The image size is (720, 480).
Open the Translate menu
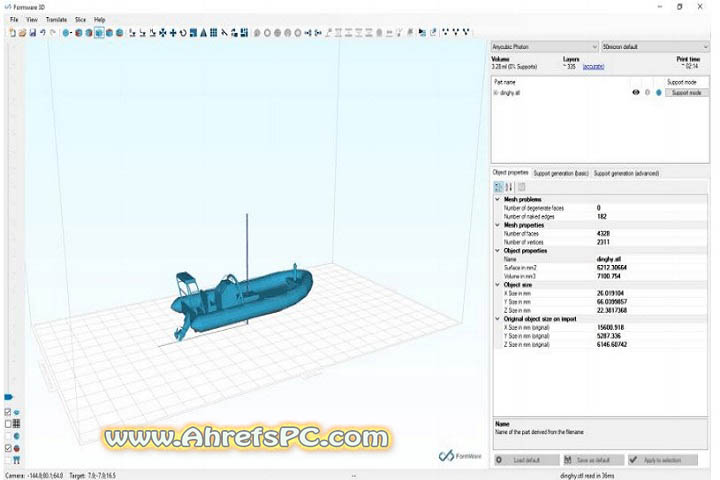(56, 20)
